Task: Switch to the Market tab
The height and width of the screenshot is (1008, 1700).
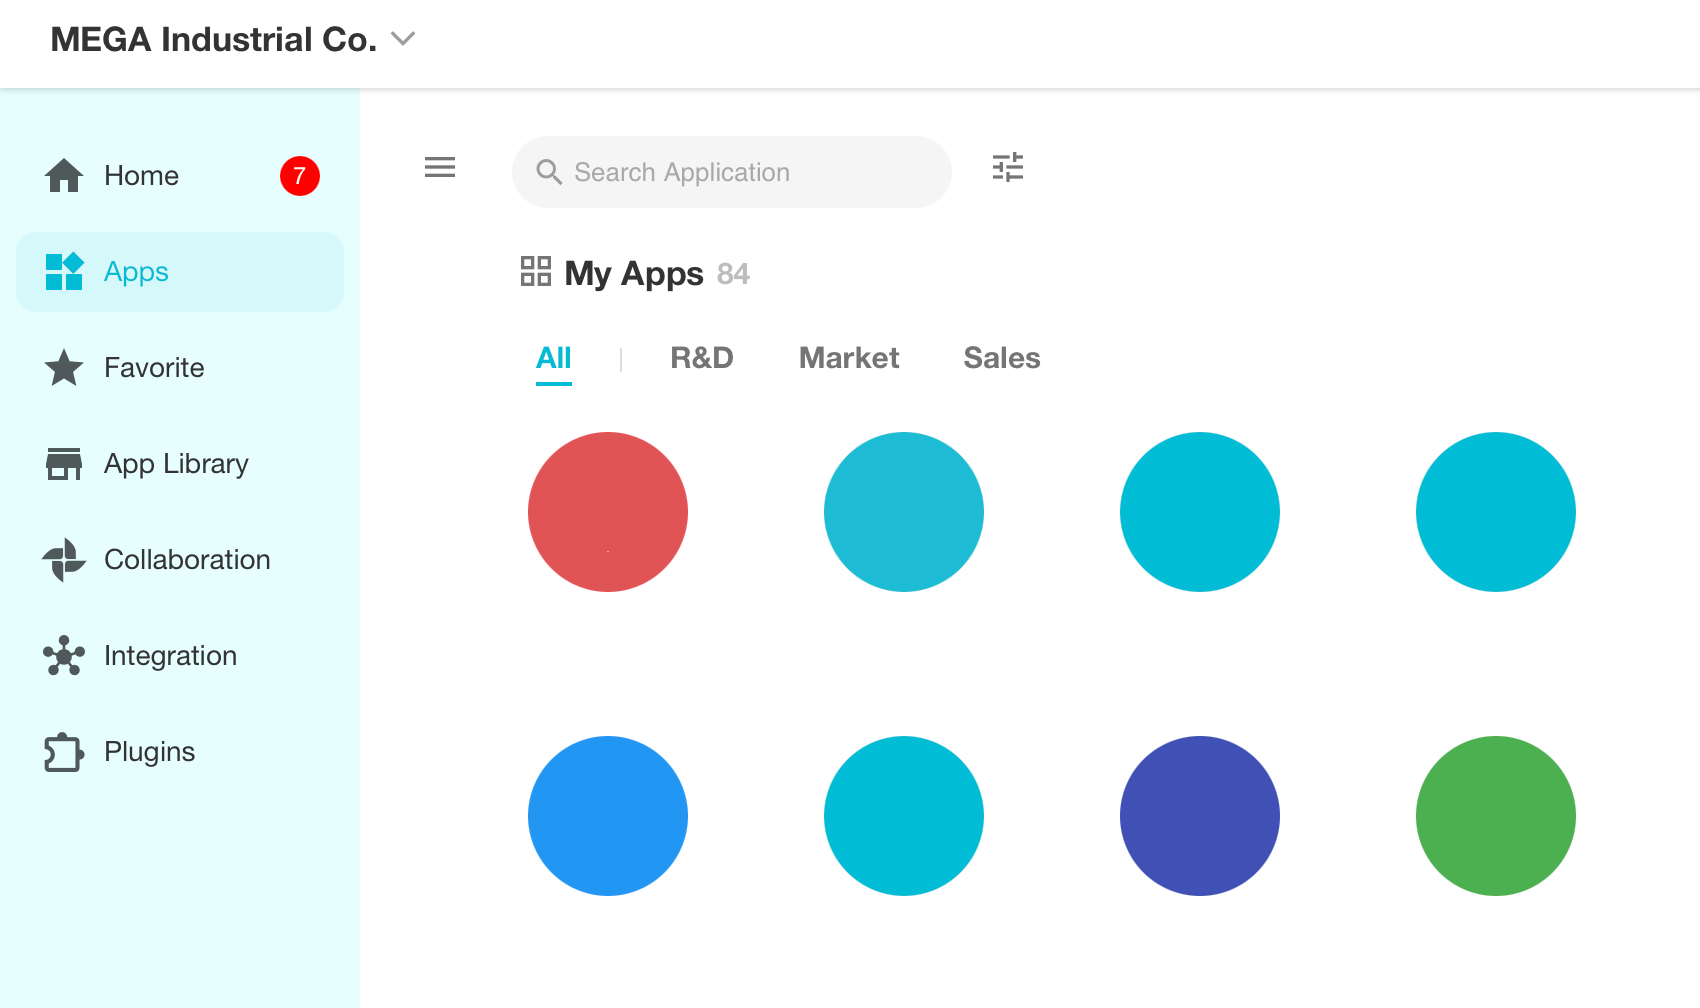Action: (849, 358)
